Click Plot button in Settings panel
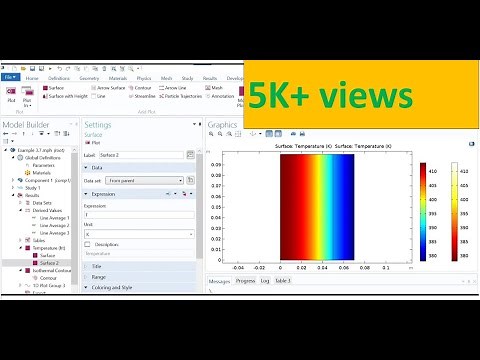This screenshot has height=360, width=480. [x=93, y=143]
